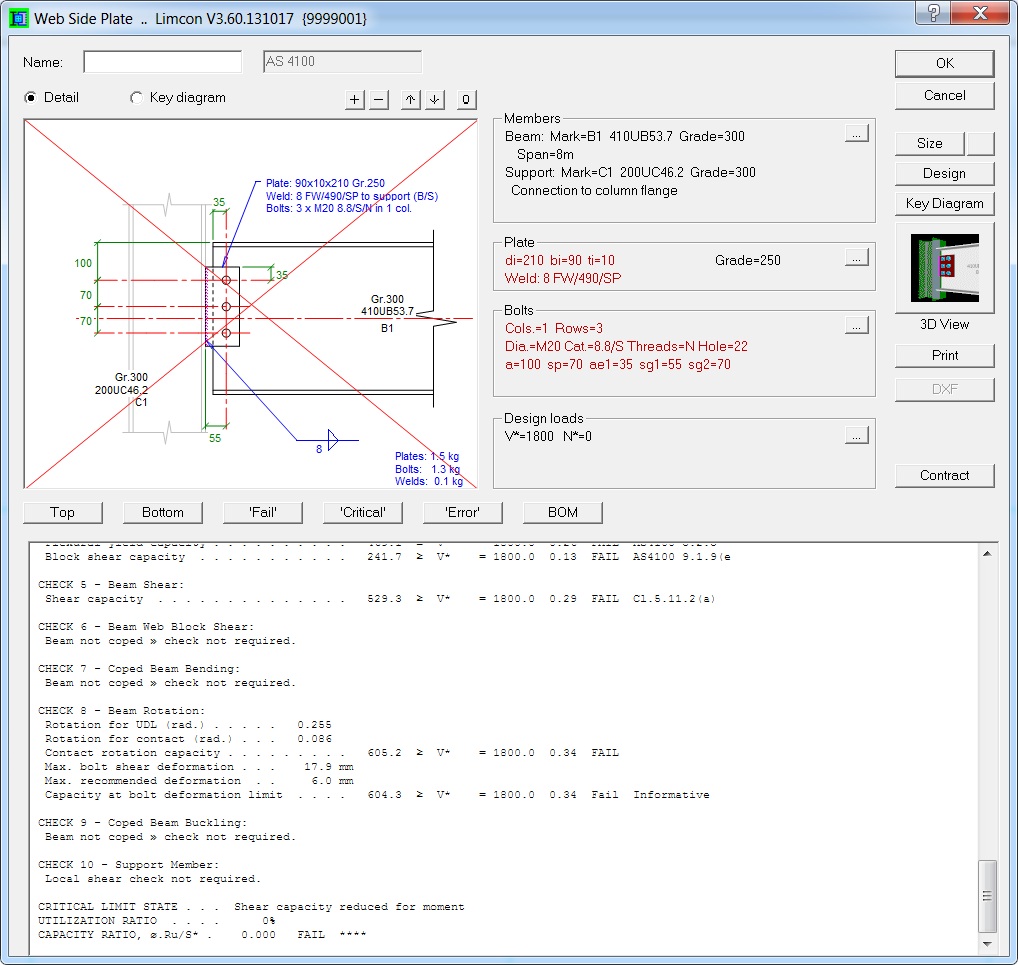Zoom in the diagram with plus button
The image size is (1019, 965).
point(355,99)
